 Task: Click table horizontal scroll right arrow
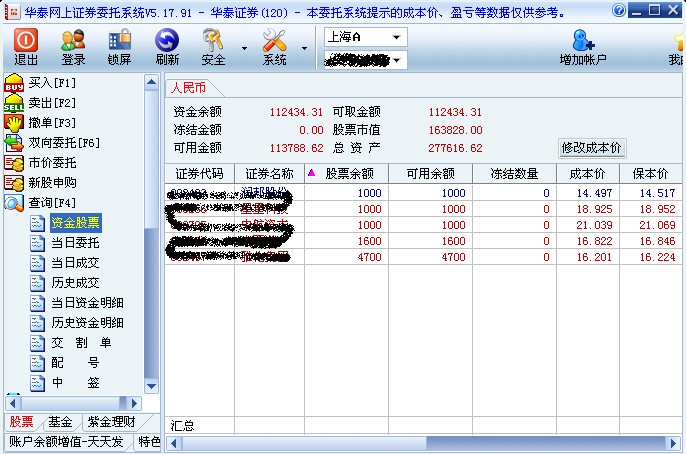[x=674, y=444]
